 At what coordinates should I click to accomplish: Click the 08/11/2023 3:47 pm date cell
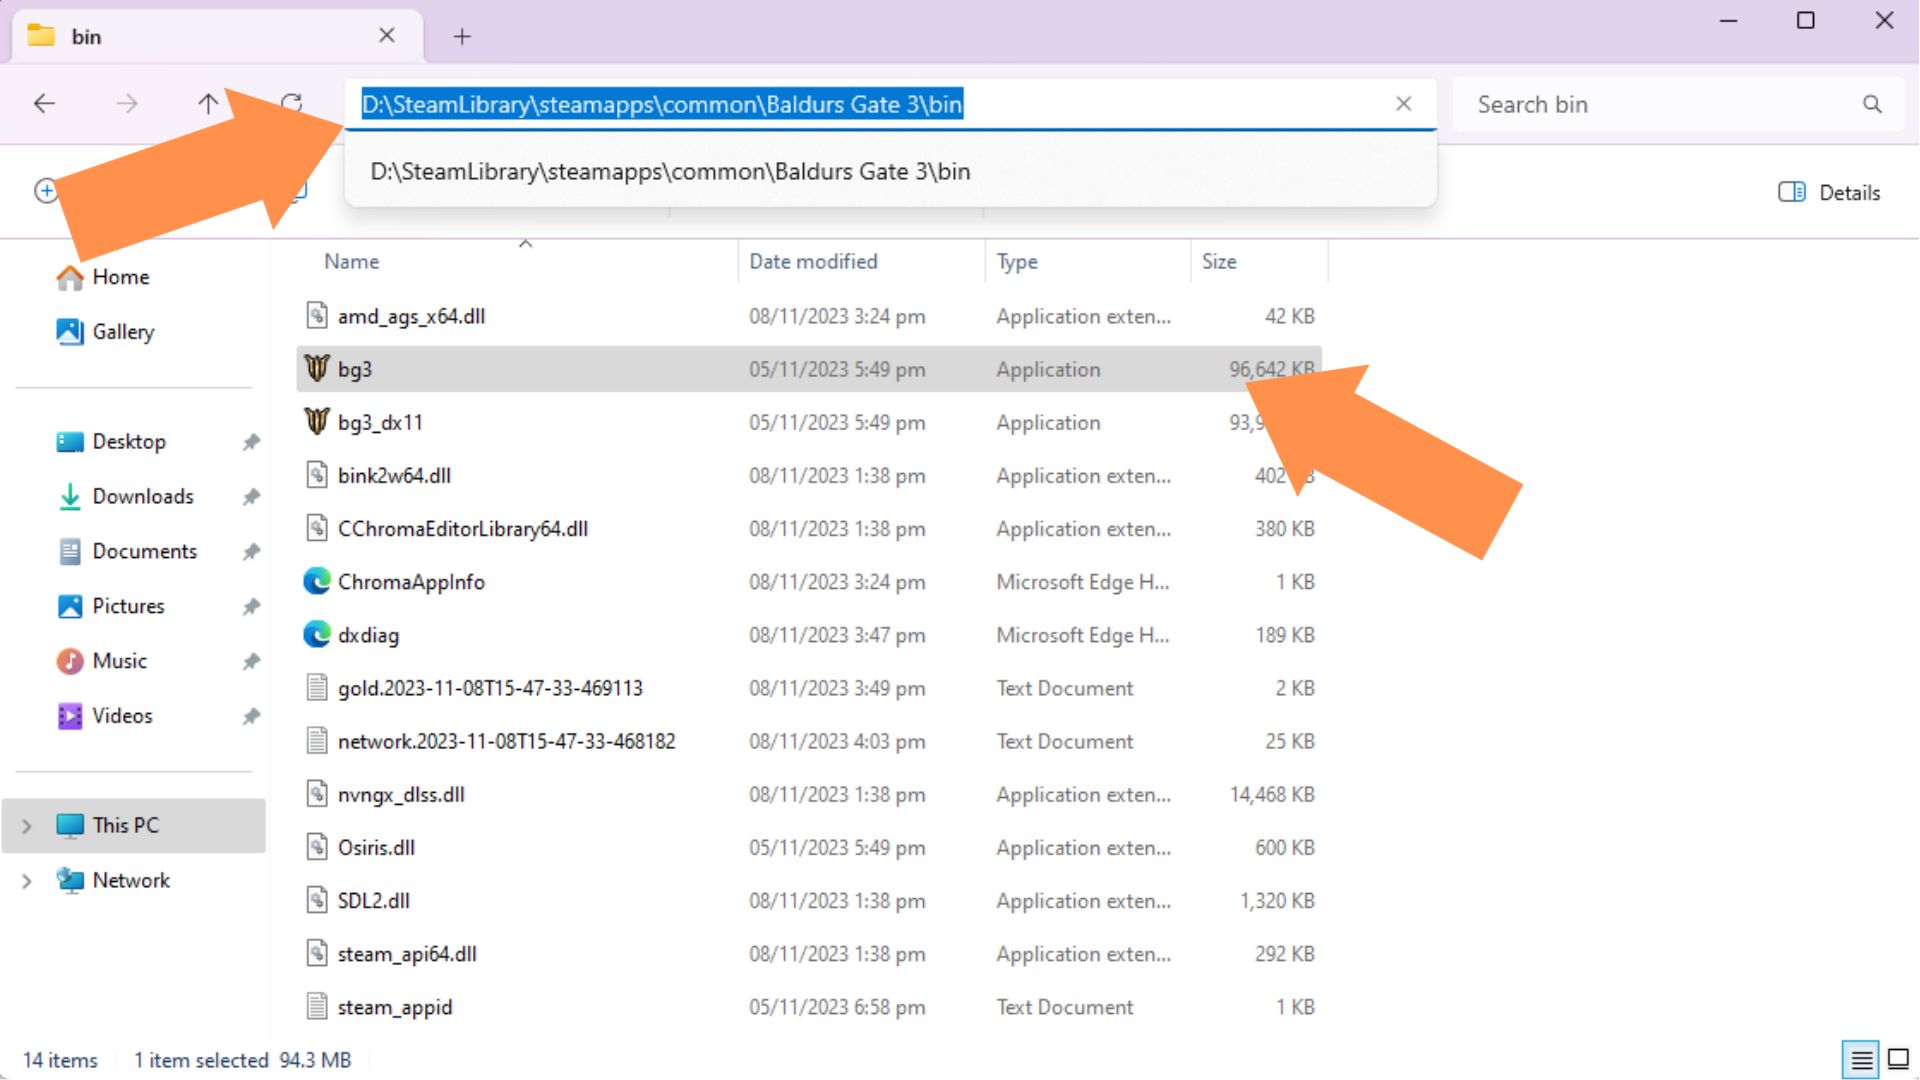[837, 635]
